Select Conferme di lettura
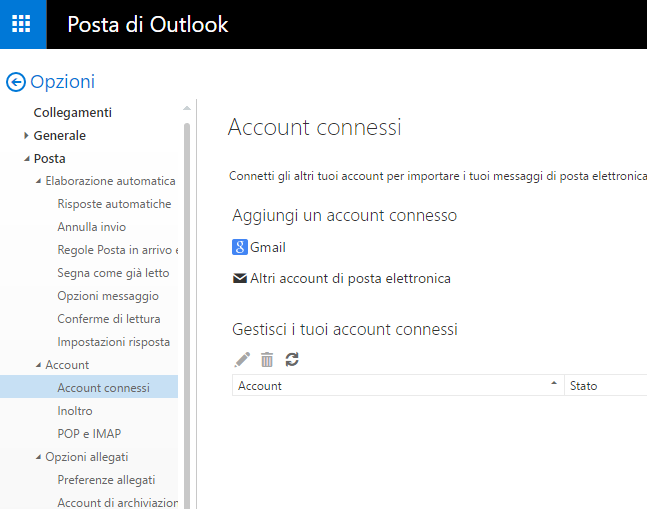Screen dimensions: 647x509 click(109, 319)
